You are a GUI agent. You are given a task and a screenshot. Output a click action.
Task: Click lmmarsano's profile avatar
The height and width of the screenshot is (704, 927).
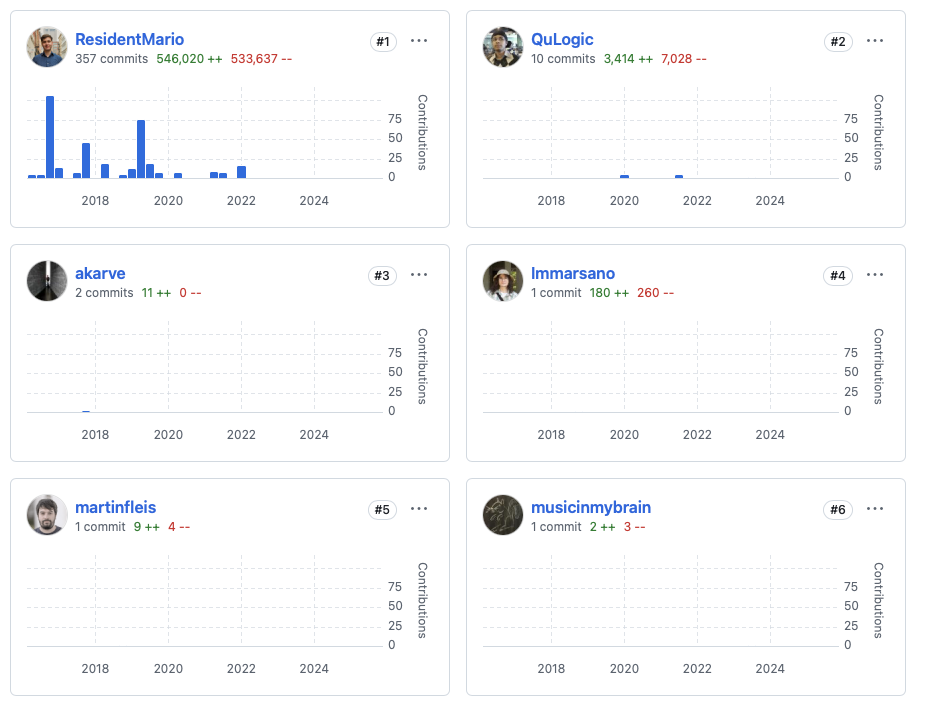click(x=503, y=281)
